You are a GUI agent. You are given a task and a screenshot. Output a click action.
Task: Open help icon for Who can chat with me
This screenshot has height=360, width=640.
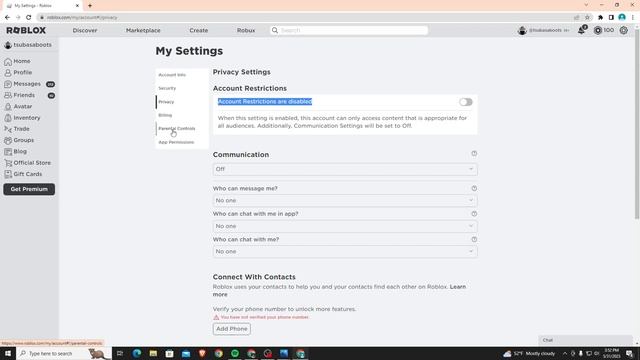tap(474, 239)
